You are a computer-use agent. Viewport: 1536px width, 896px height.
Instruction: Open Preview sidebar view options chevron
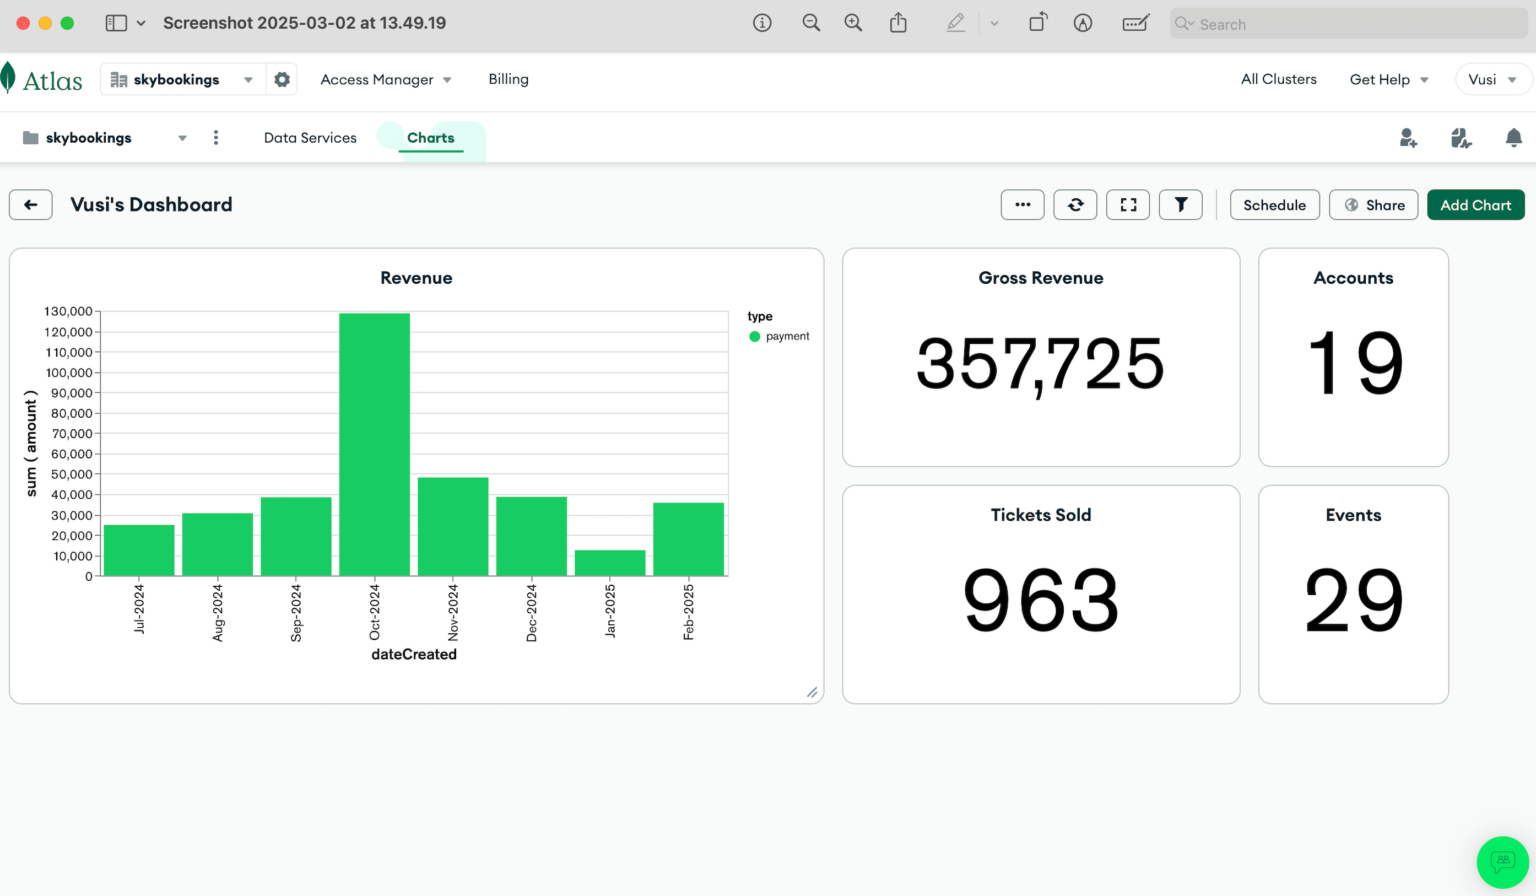pos(141,23)
